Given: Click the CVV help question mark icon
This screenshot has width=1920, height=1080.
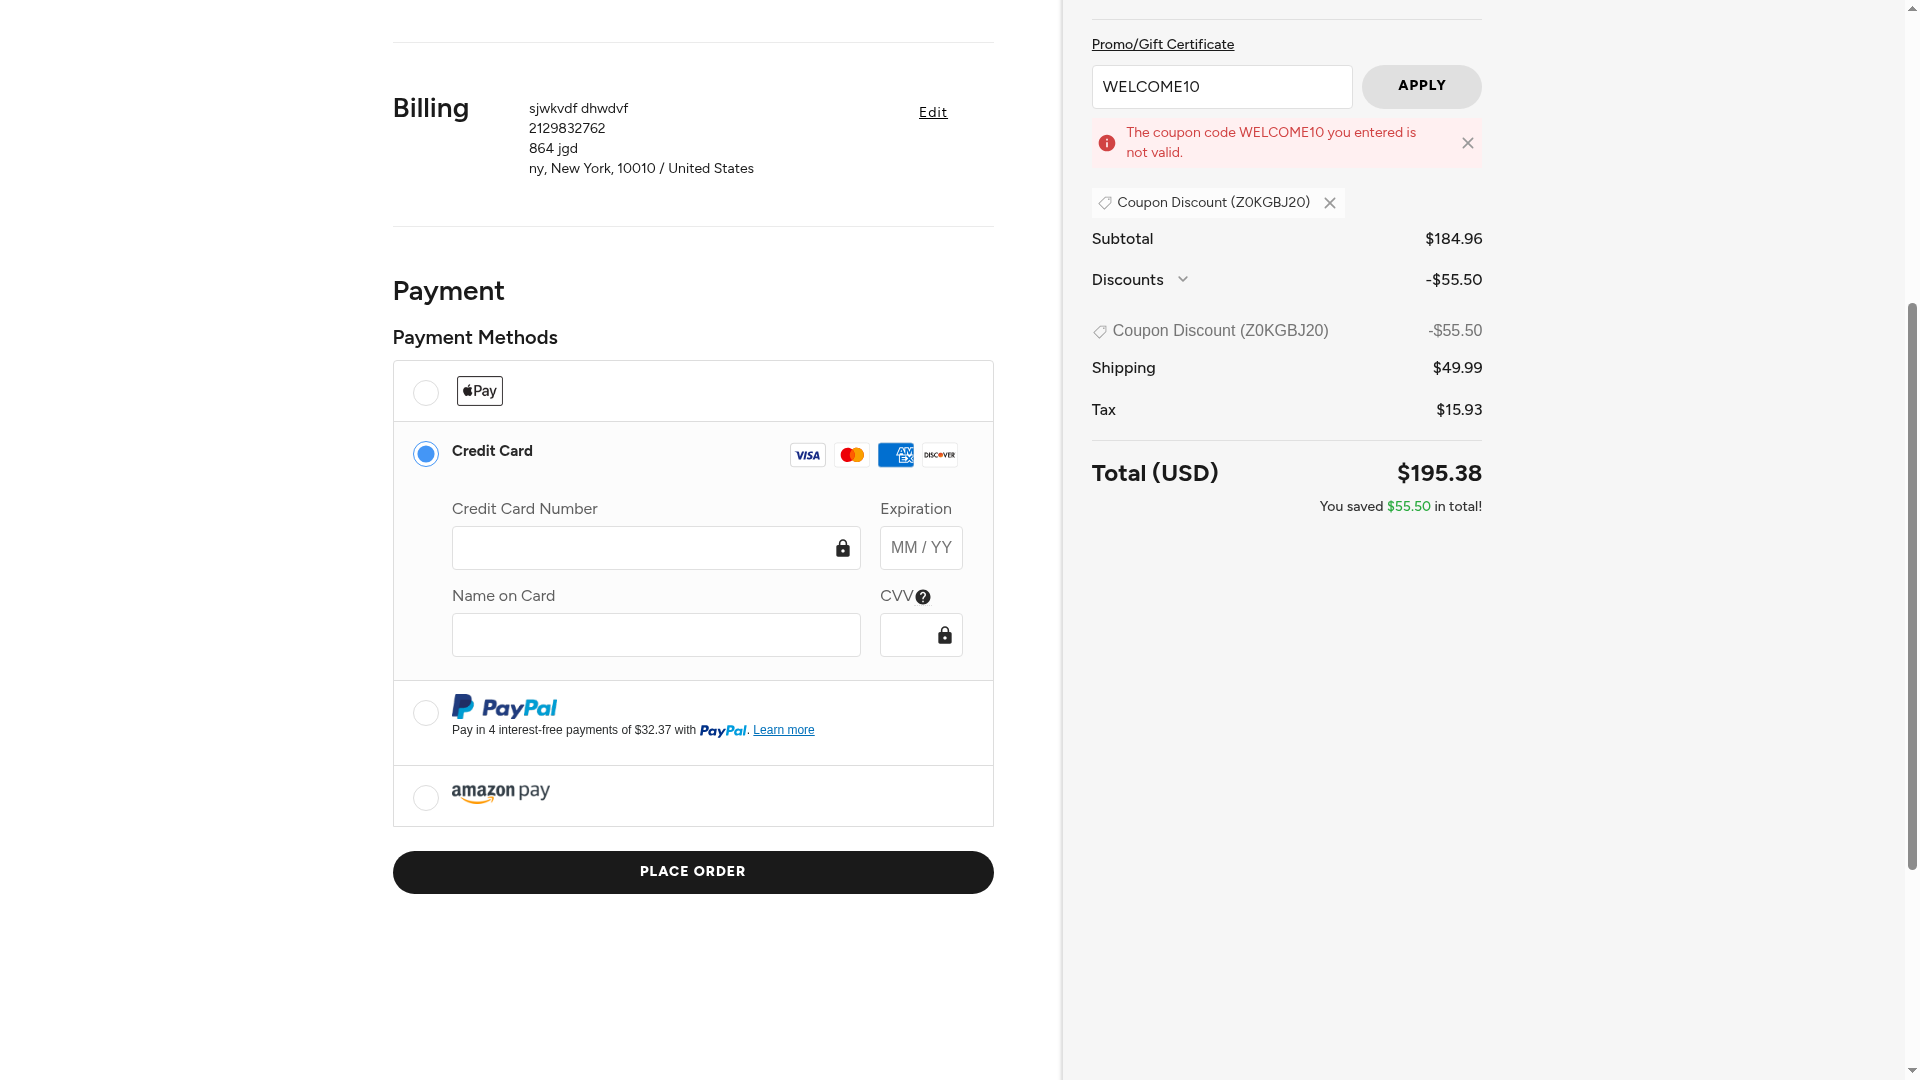Looking at the screenshot, I should pyautogui.click(x=923, y=597).
